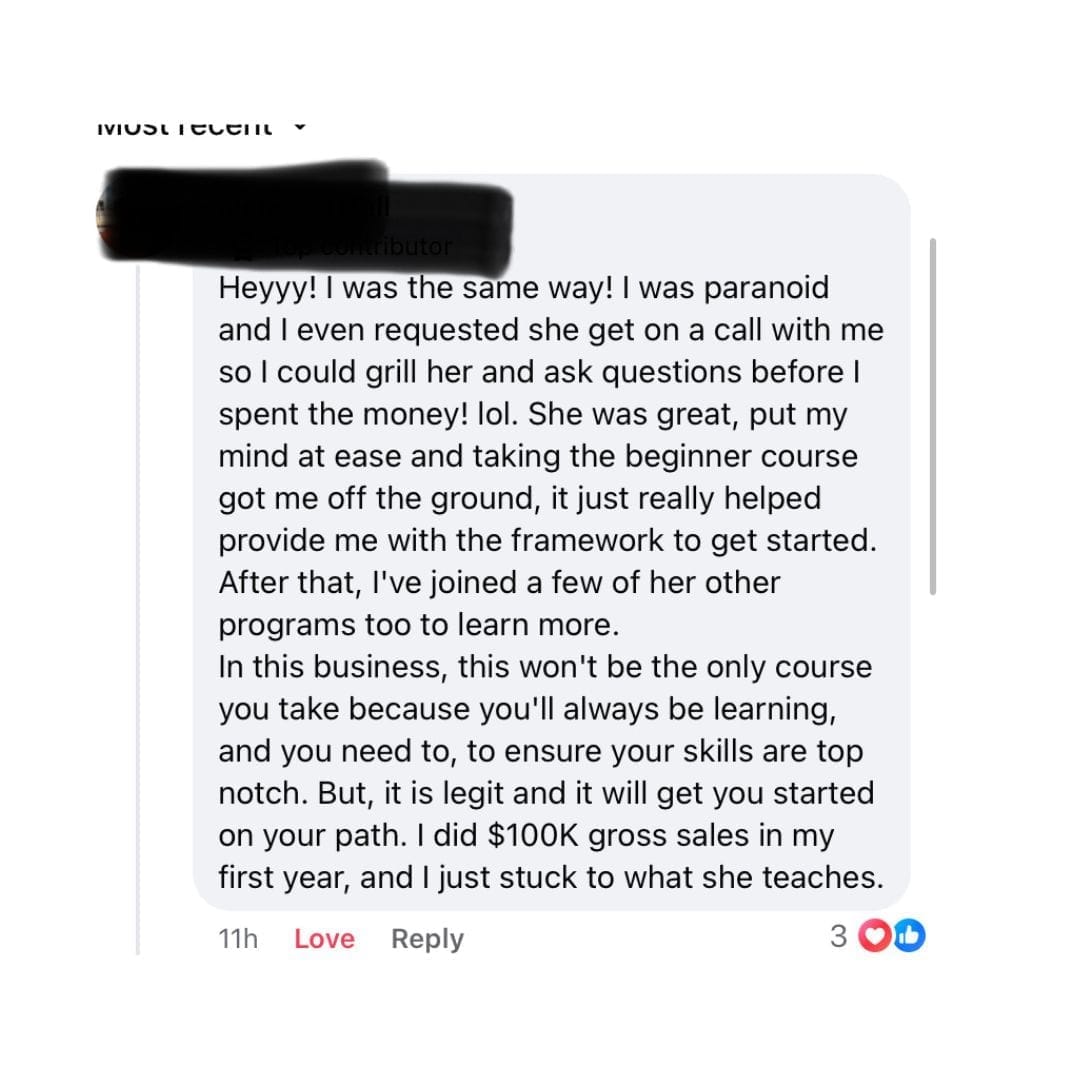Click the Love button under the comment
The width and height of the screenshot is (1080, 1080).
click(x=324, y=939)
